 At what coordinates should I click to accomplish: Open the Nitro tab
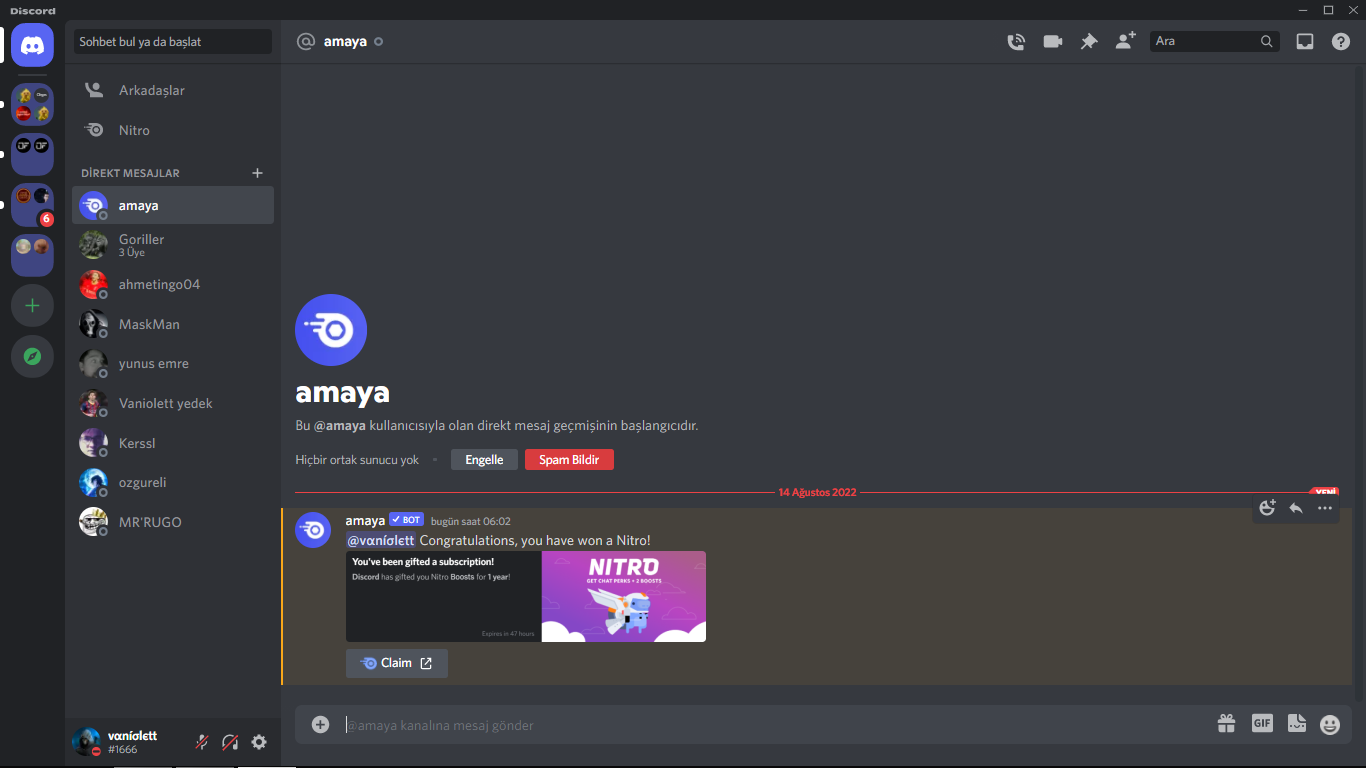(x=173, y=130)
